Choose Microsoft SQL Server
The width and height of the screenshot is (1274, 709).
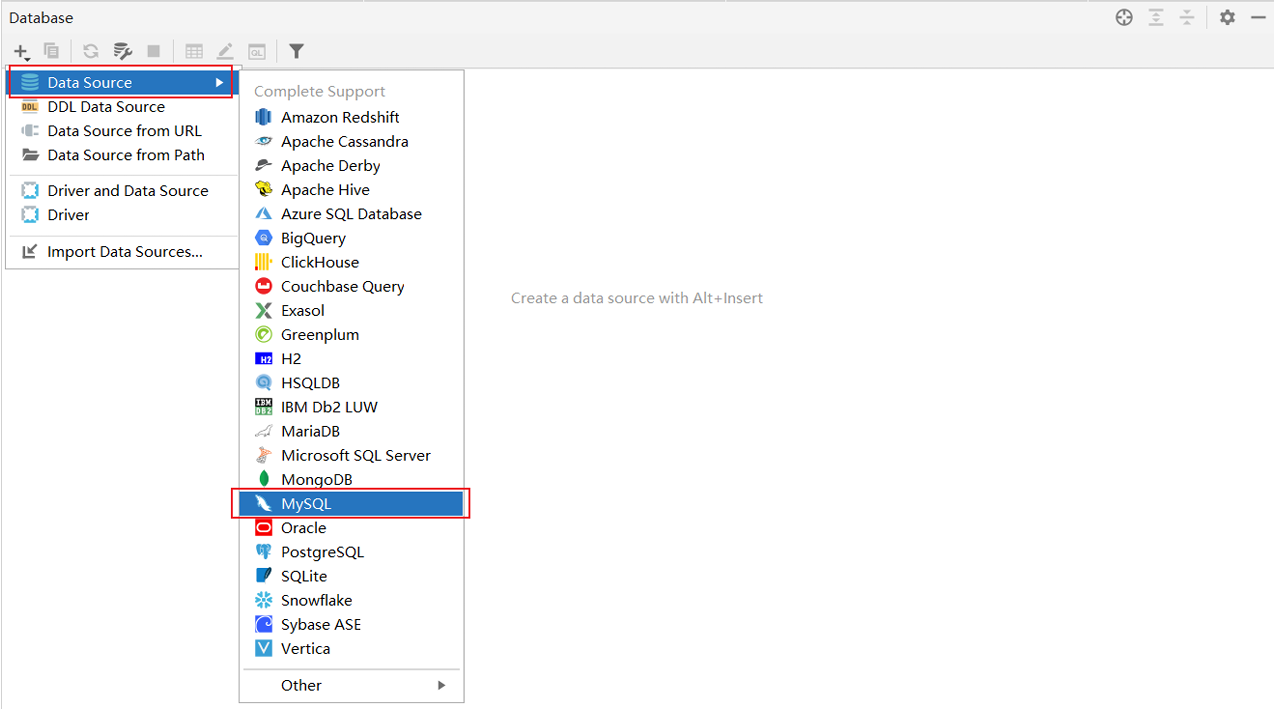pos(351,455)
